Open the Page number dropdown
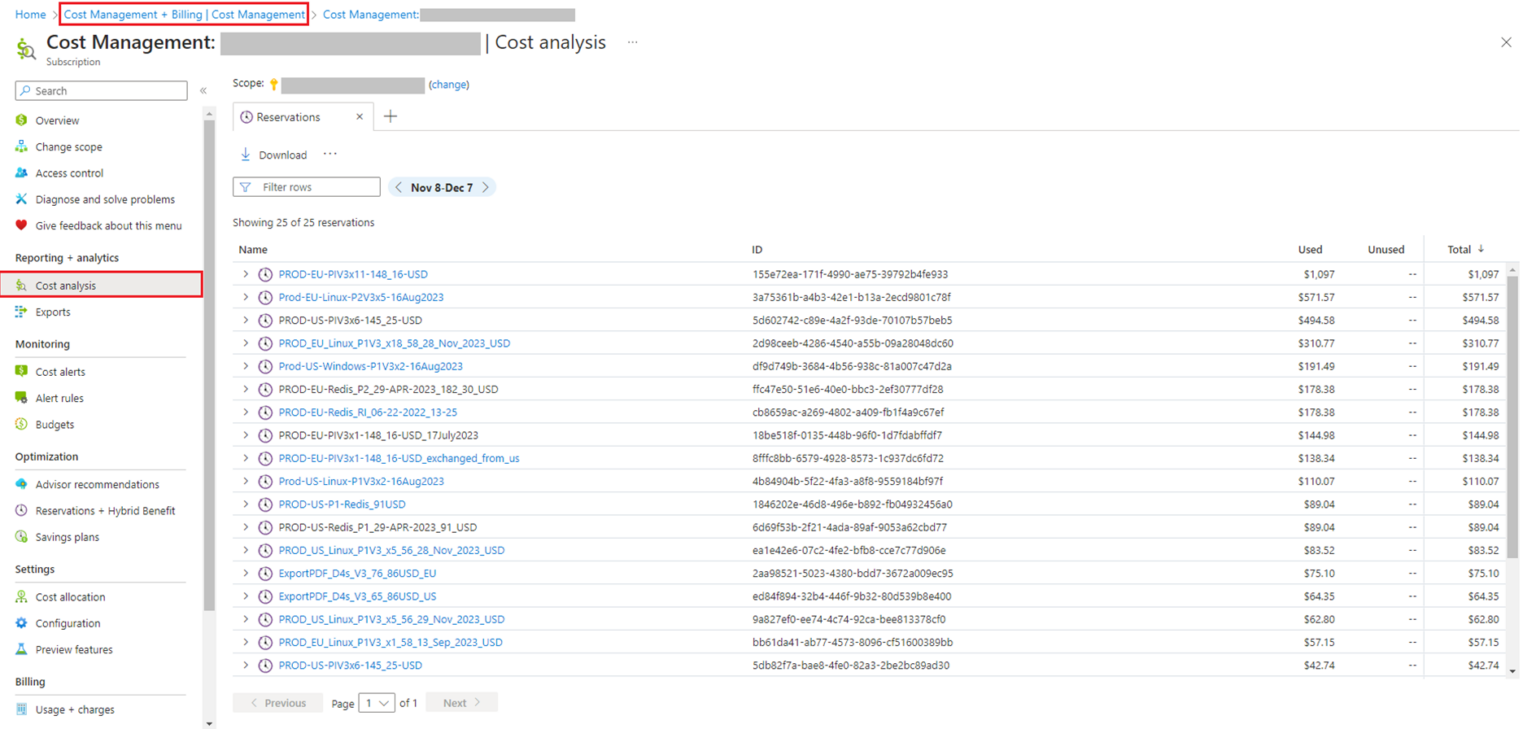 click(x=378, y=702)
